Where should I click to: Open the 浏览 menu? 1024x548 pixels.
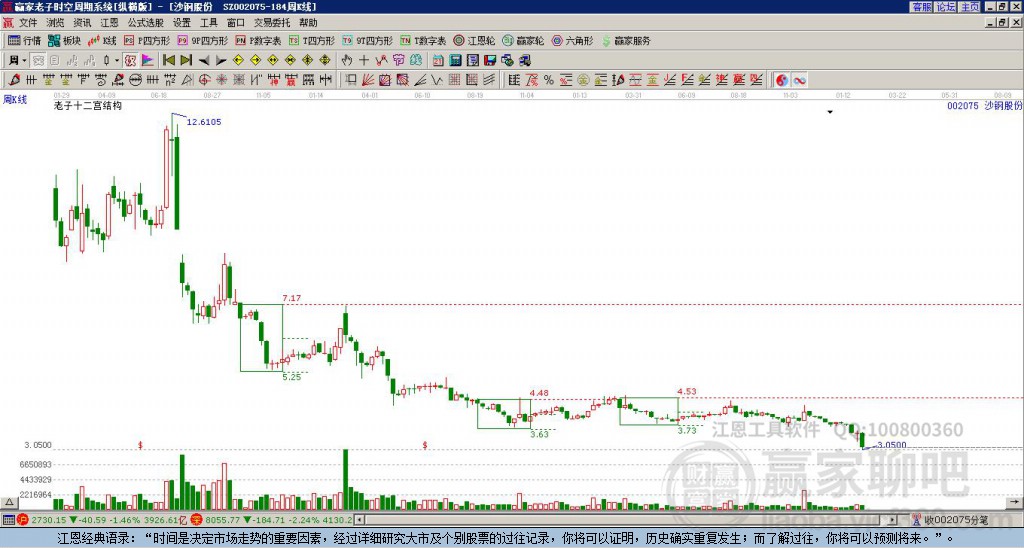click(56, 23)
